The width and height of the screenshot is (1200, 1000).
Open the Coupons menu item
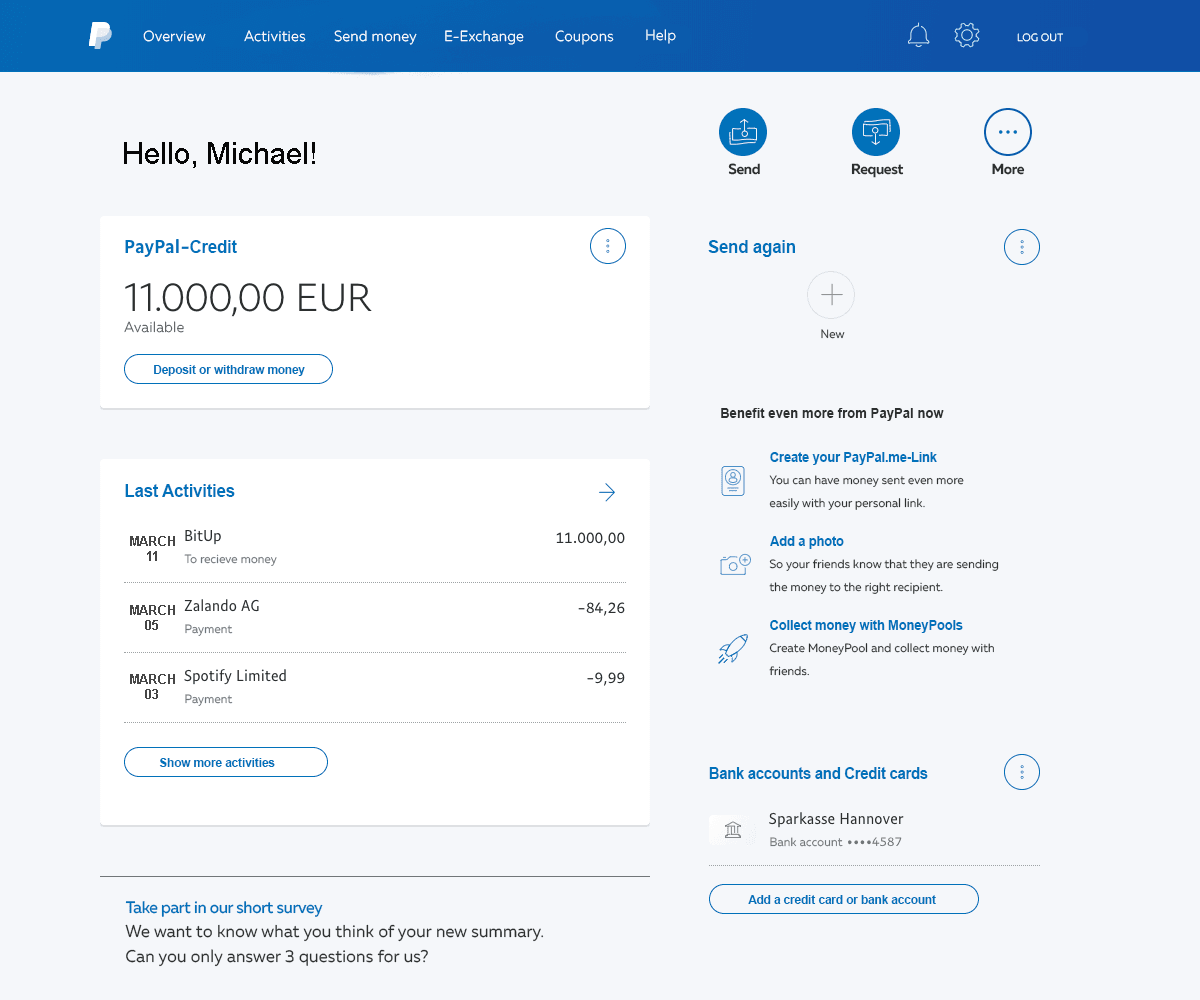tap(584, 36)
